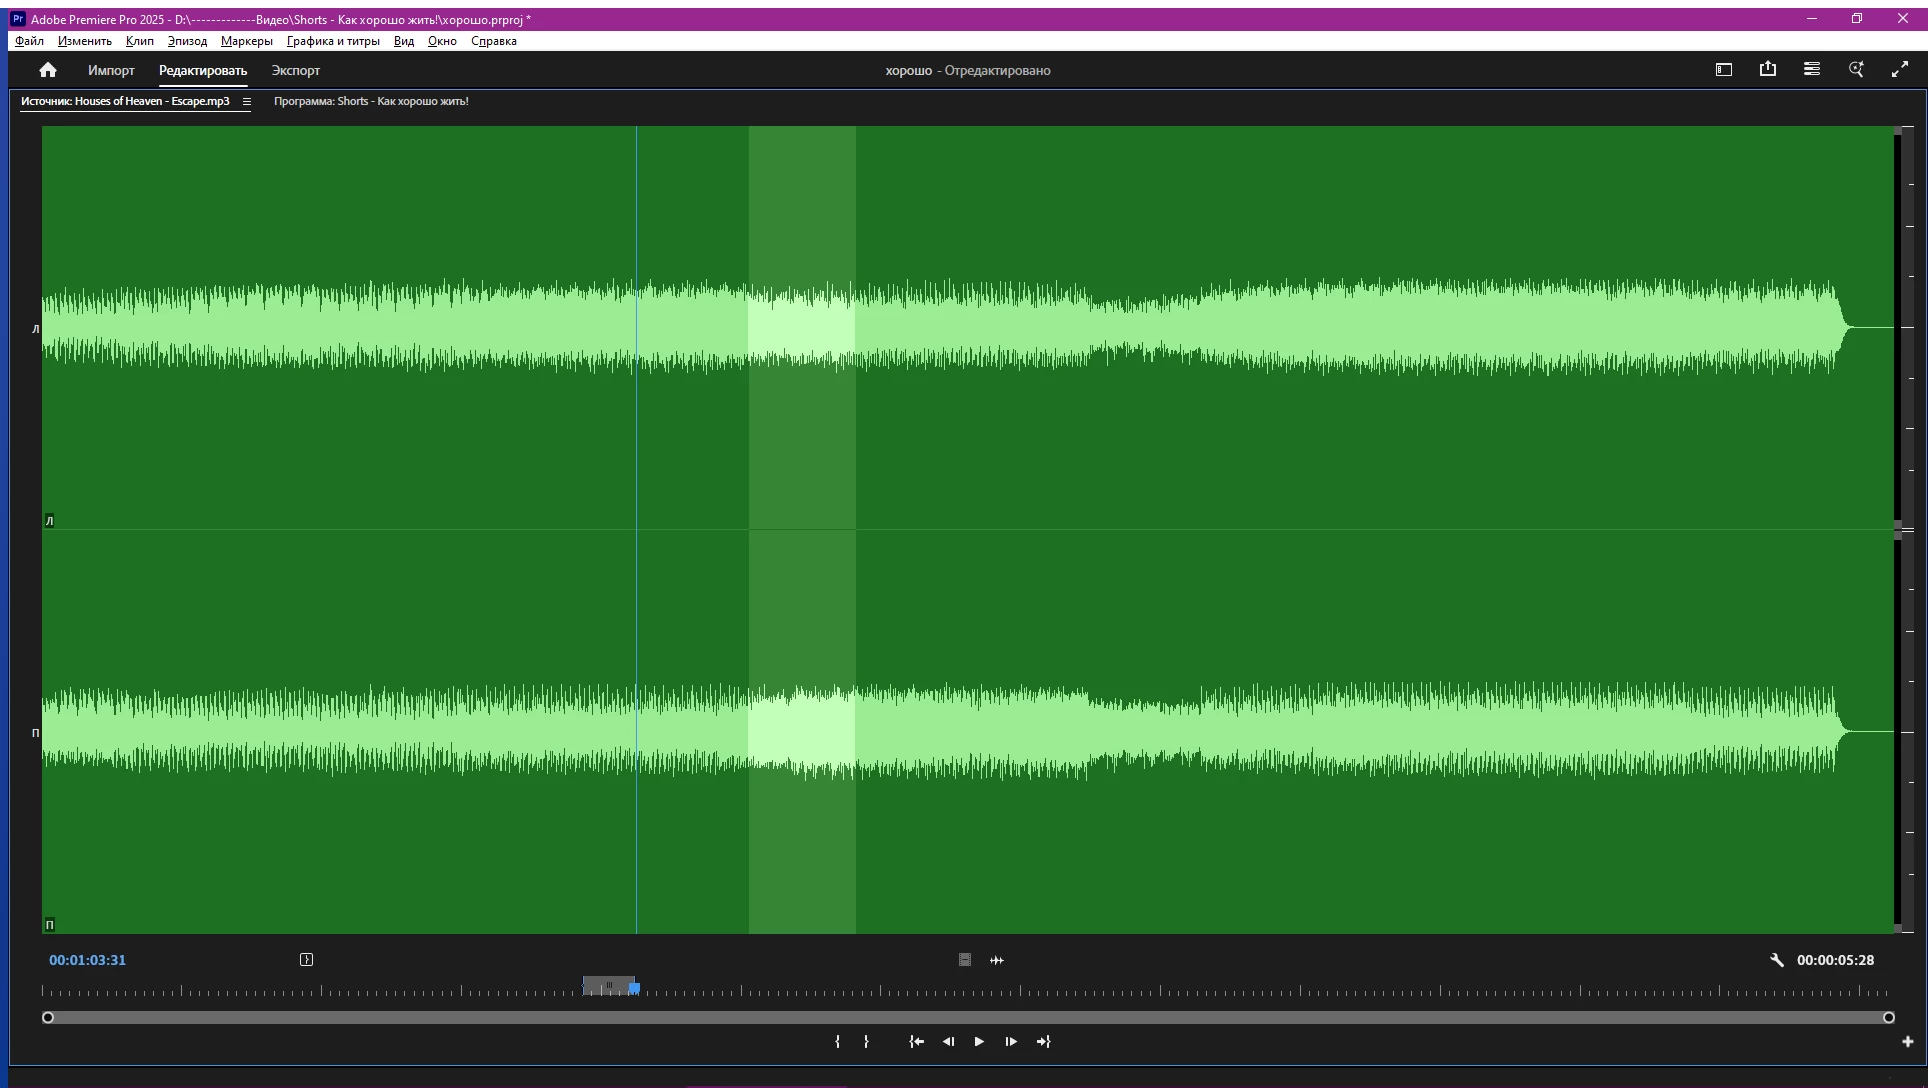
Task: Click right handle of zoom scrollbar
Action: pos(1888,1018)
